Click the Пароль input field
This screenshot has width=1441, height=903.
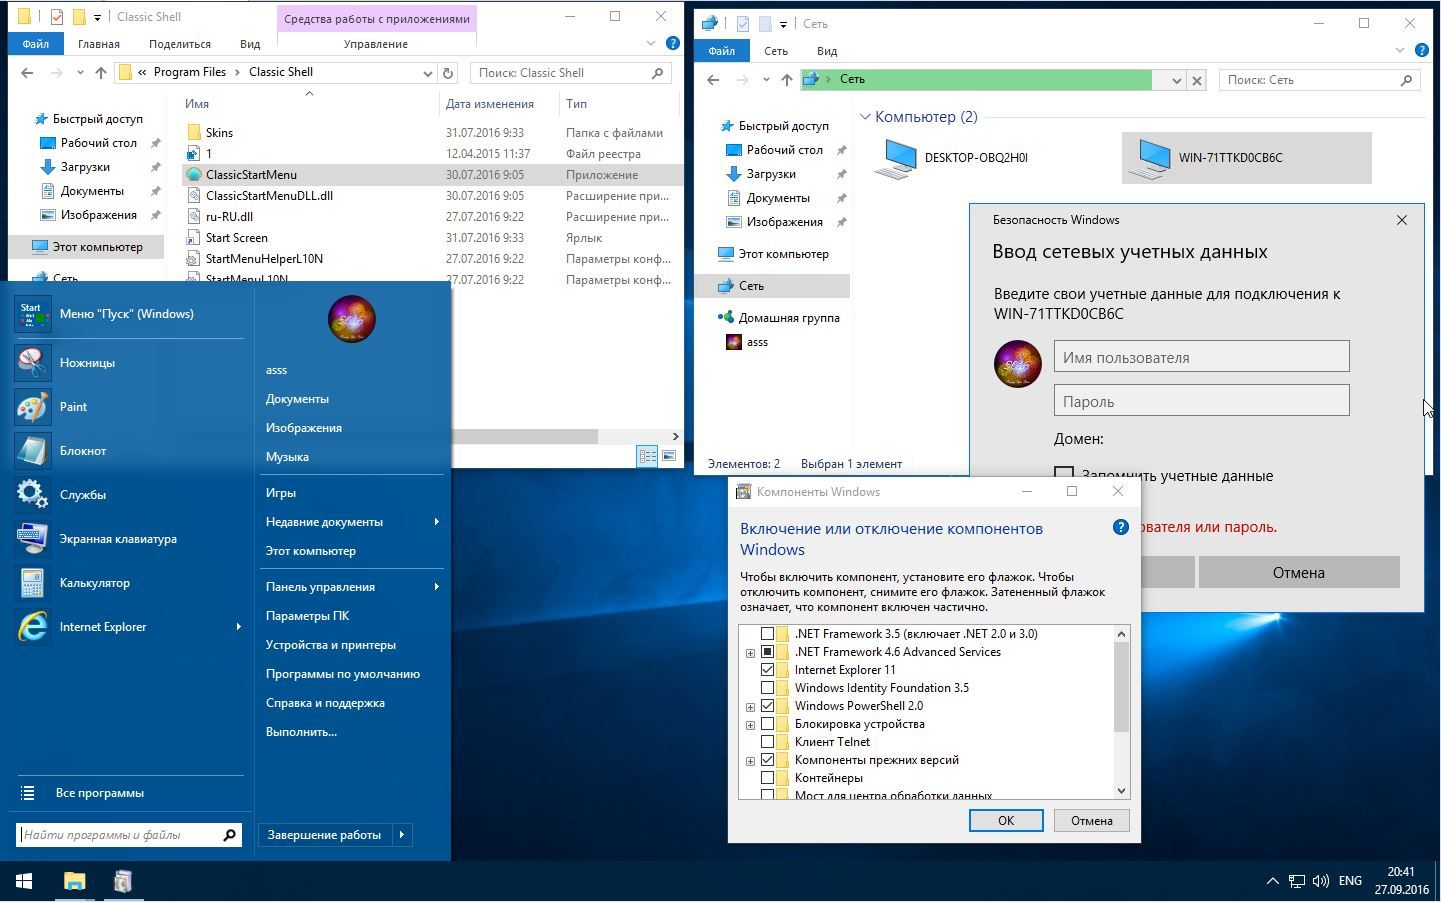pos(1201,401)
